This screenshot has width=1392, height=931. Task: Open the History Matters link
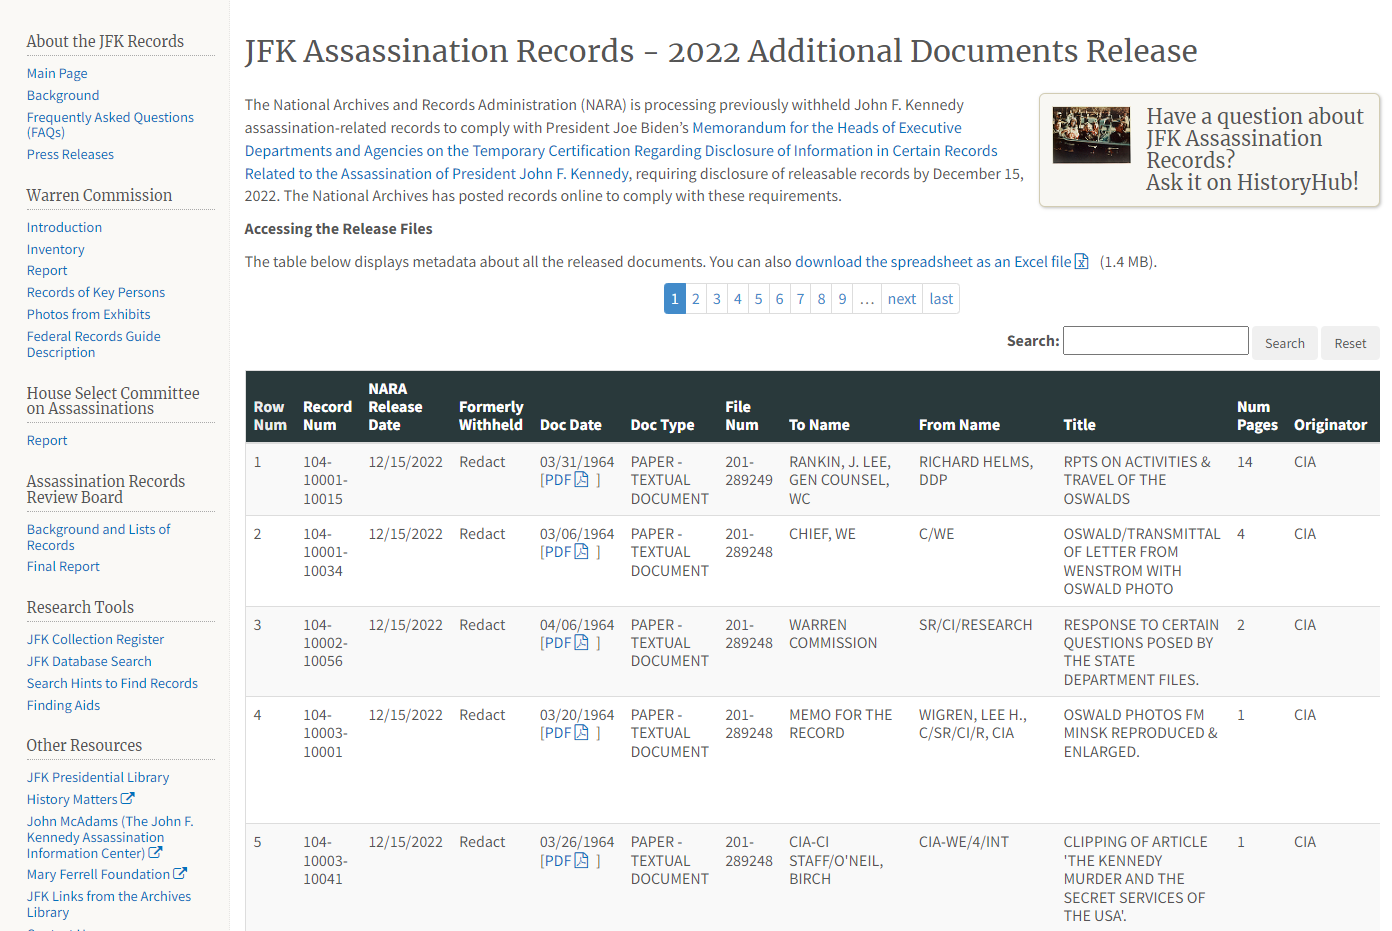click(72, 799)
